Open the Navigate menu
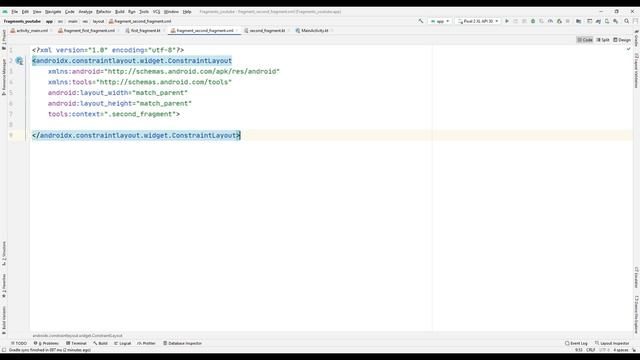640x360 pixels. point(53,12)
